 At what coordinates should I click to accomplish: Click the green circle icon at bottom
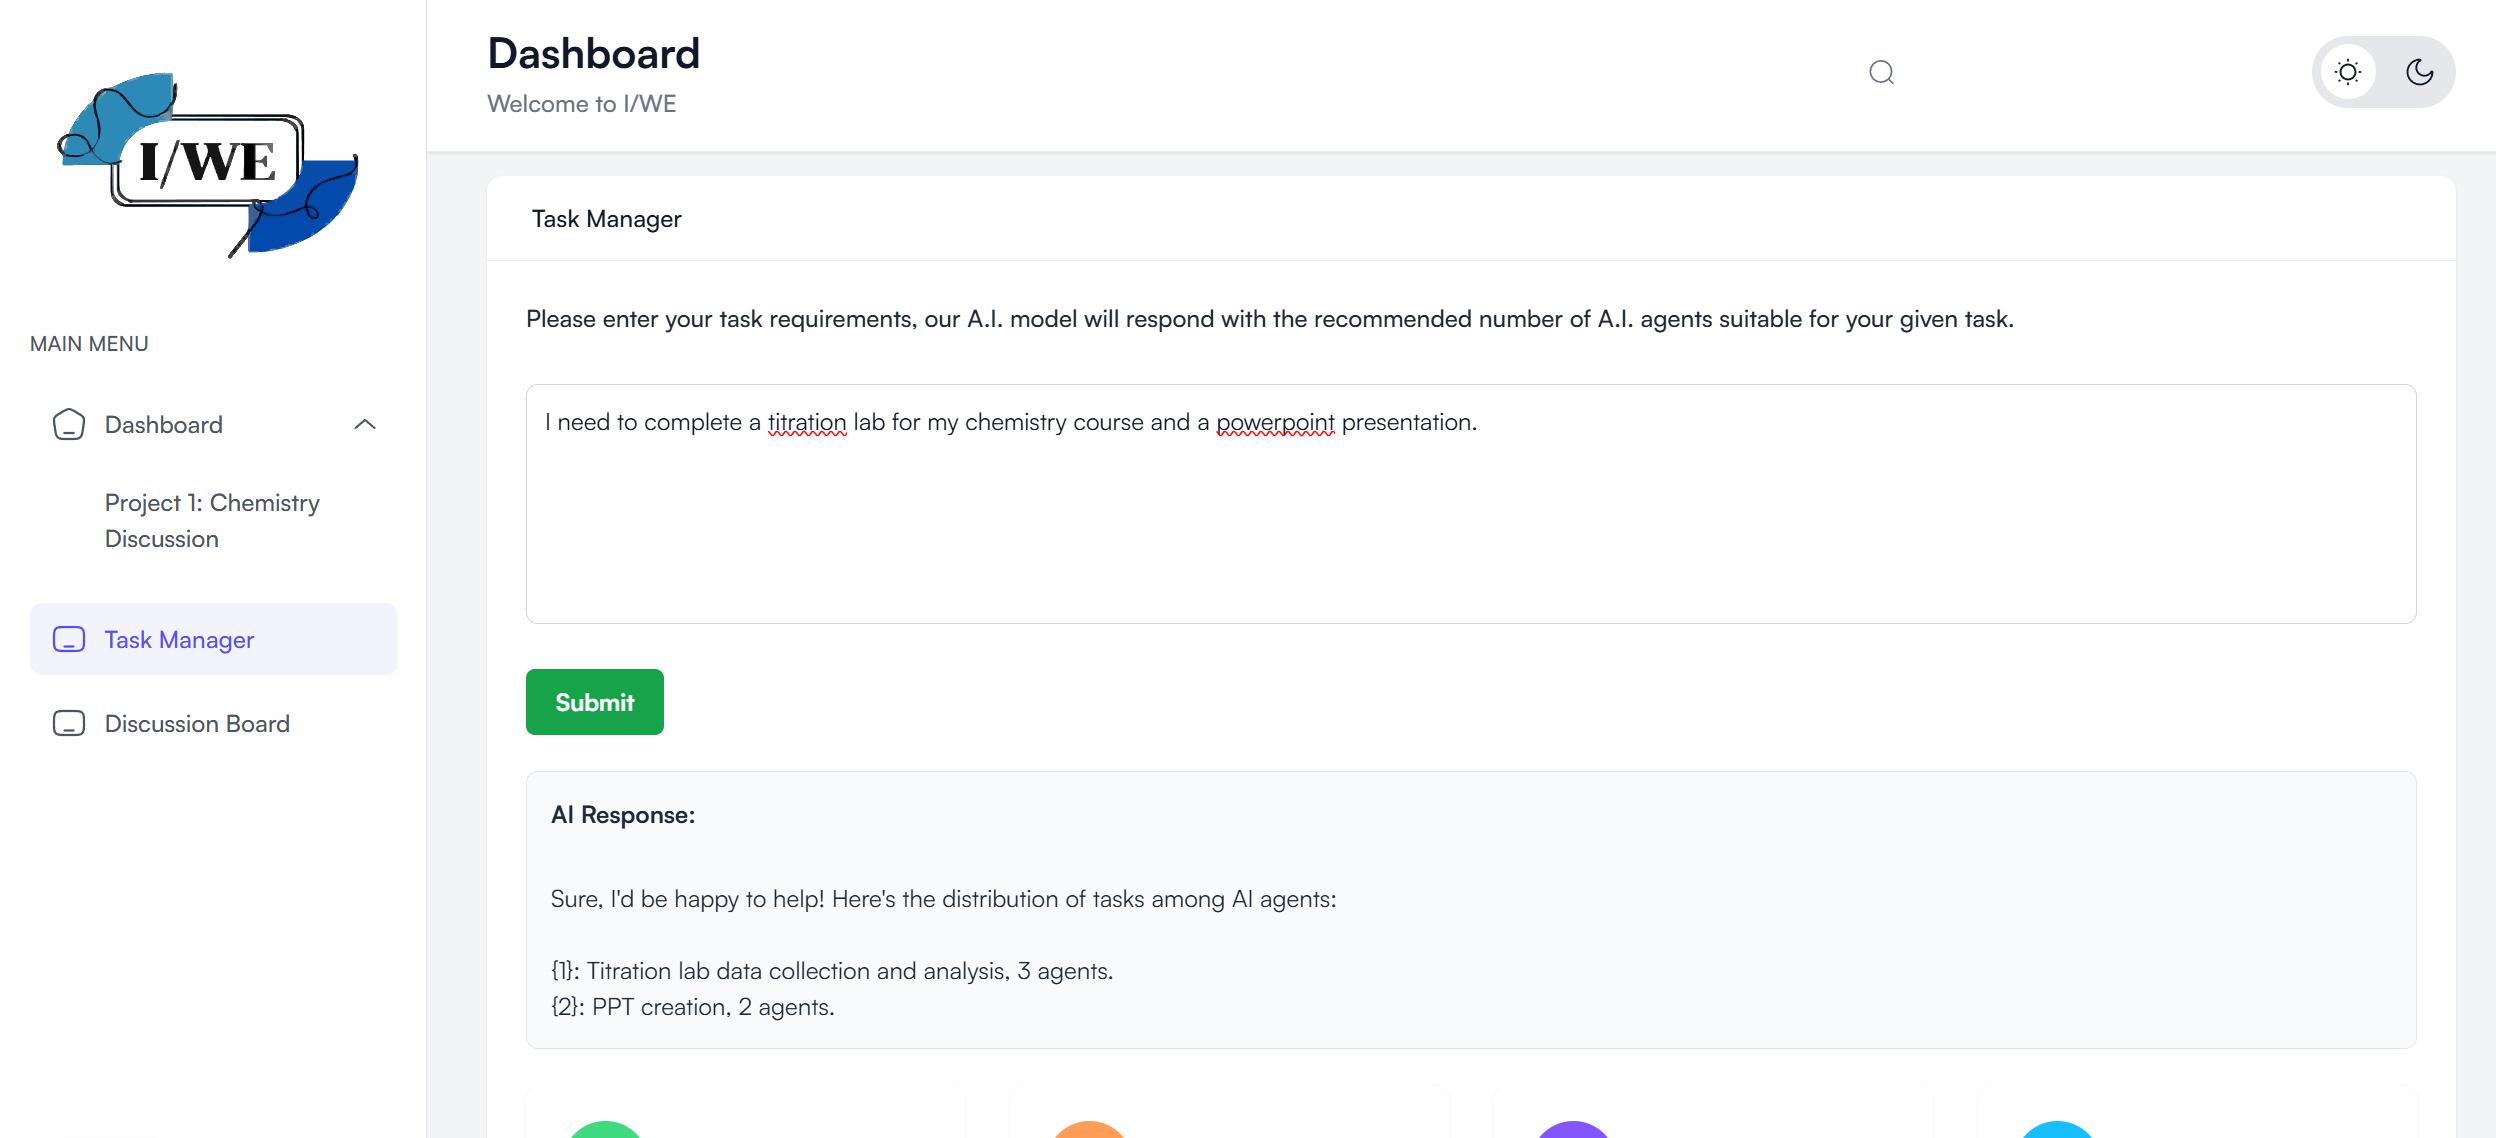[605, 1130]
